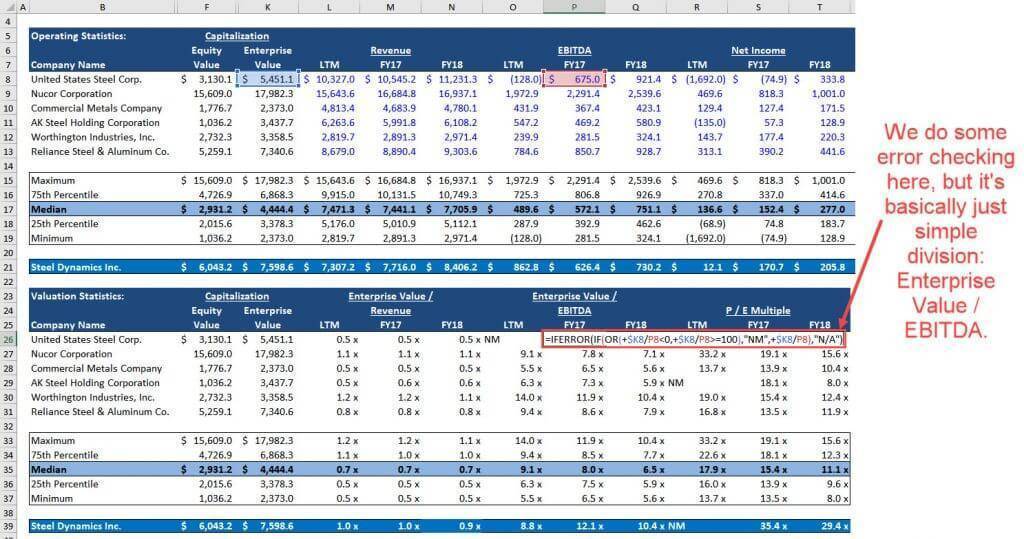The image size is (1024, 539).
Task: Select Steel Dynamics FY18 revenue cell 8,406.2
Action: click(x=452, y=267)
